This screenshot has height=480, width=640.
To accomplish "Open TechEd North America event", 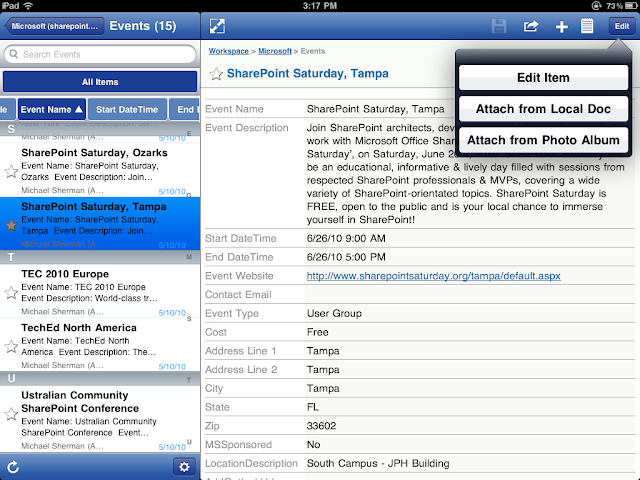I will coord(100,345).
